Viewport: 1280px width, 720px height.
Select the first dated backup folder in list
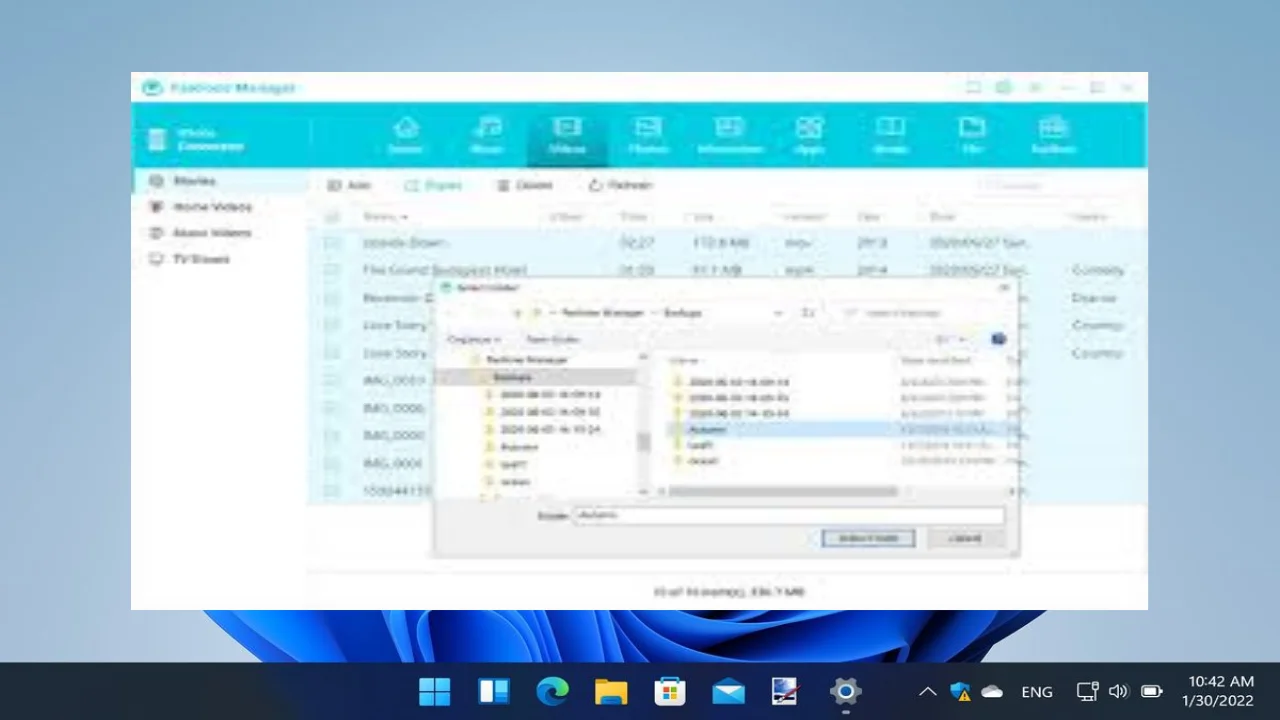click(x=739, y=382)
